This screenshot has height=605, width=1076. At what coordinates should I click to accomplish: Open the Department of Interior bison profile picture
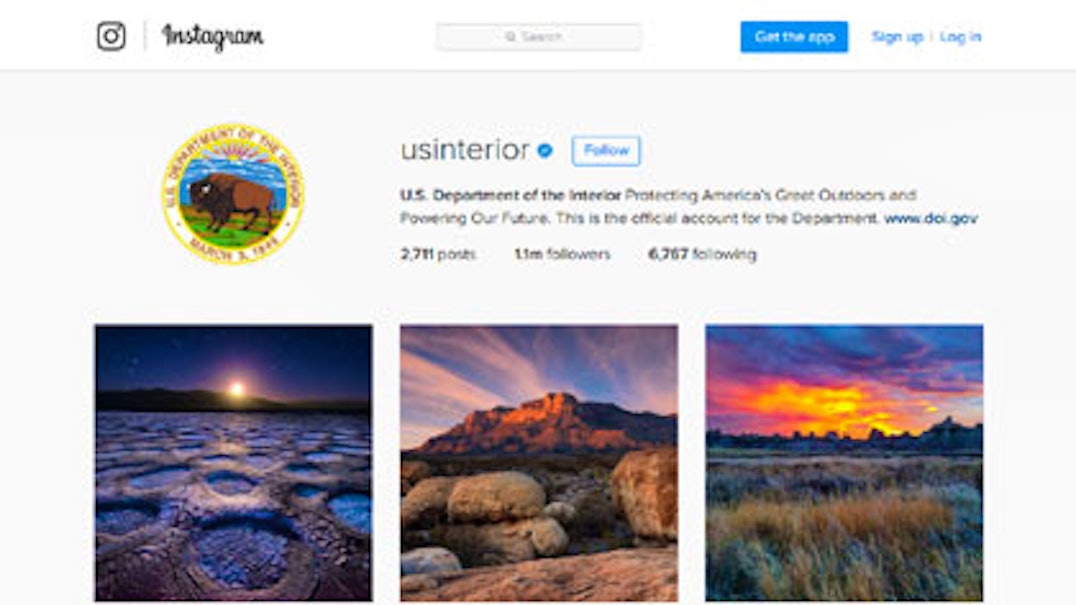coord(233,193)
